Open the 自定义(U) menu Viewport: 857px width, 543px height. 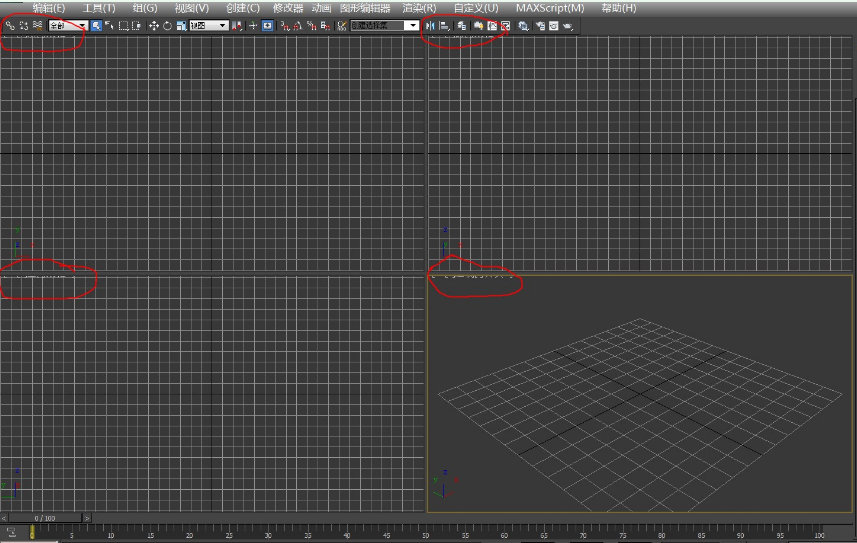(476, 8)
